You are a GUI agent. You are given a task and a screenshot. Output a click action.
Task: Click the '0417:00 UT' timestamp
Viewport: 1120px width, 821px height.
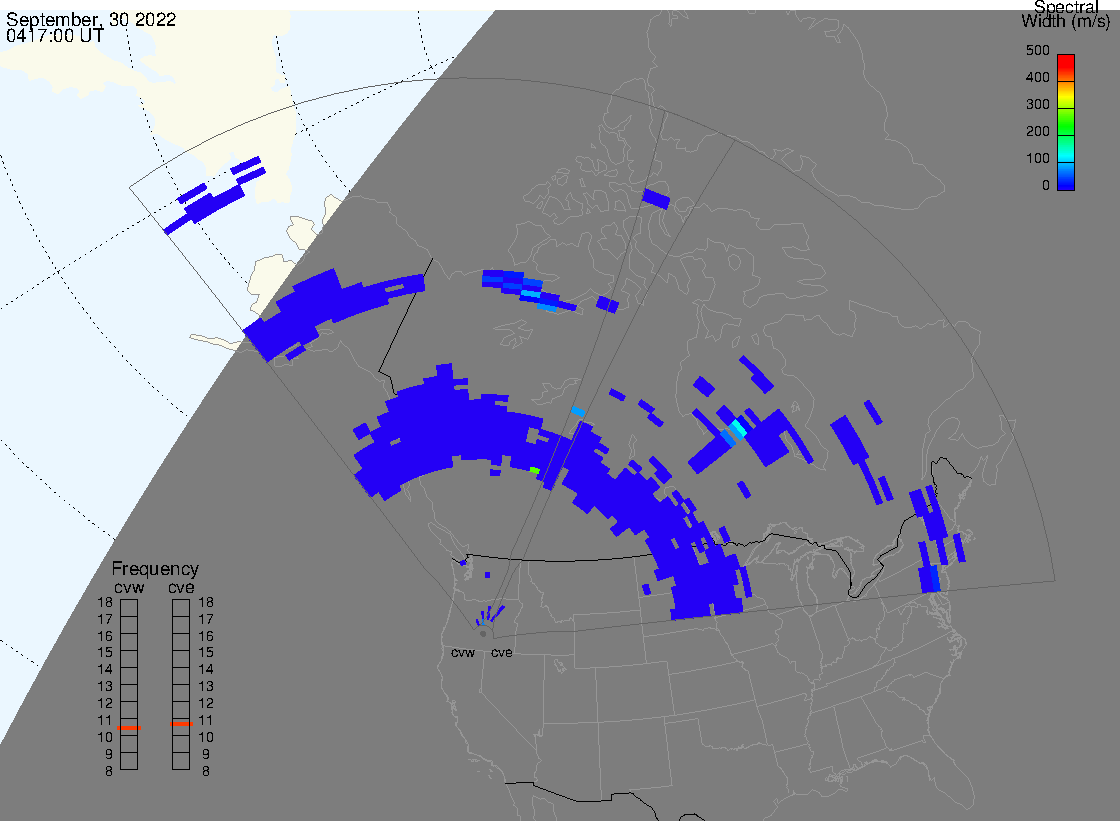click(55, 35)
